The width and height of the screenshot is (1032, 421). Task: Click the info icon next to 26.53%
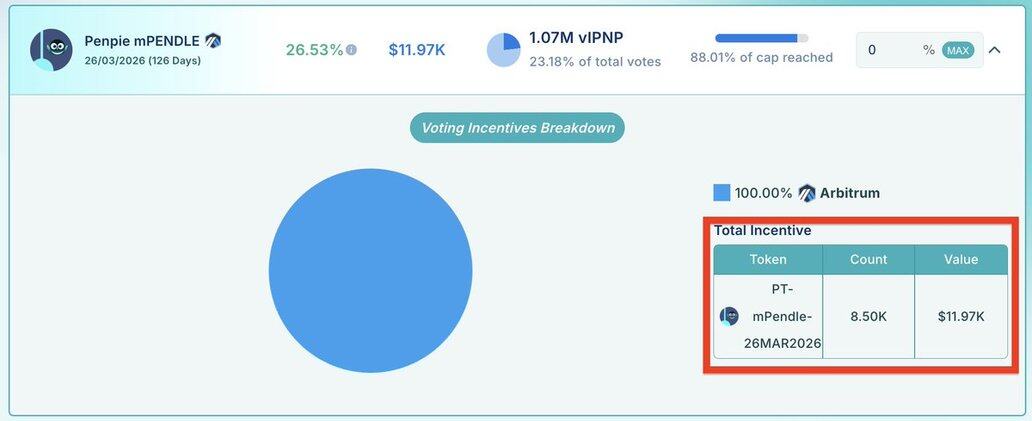(351, 50)
